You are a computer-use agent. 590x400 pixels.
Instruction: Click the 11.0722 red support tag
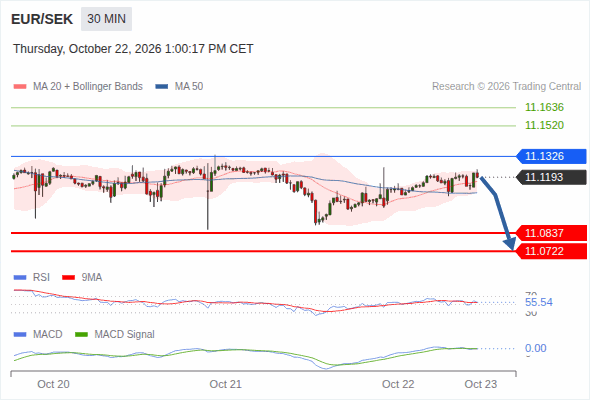551,251
